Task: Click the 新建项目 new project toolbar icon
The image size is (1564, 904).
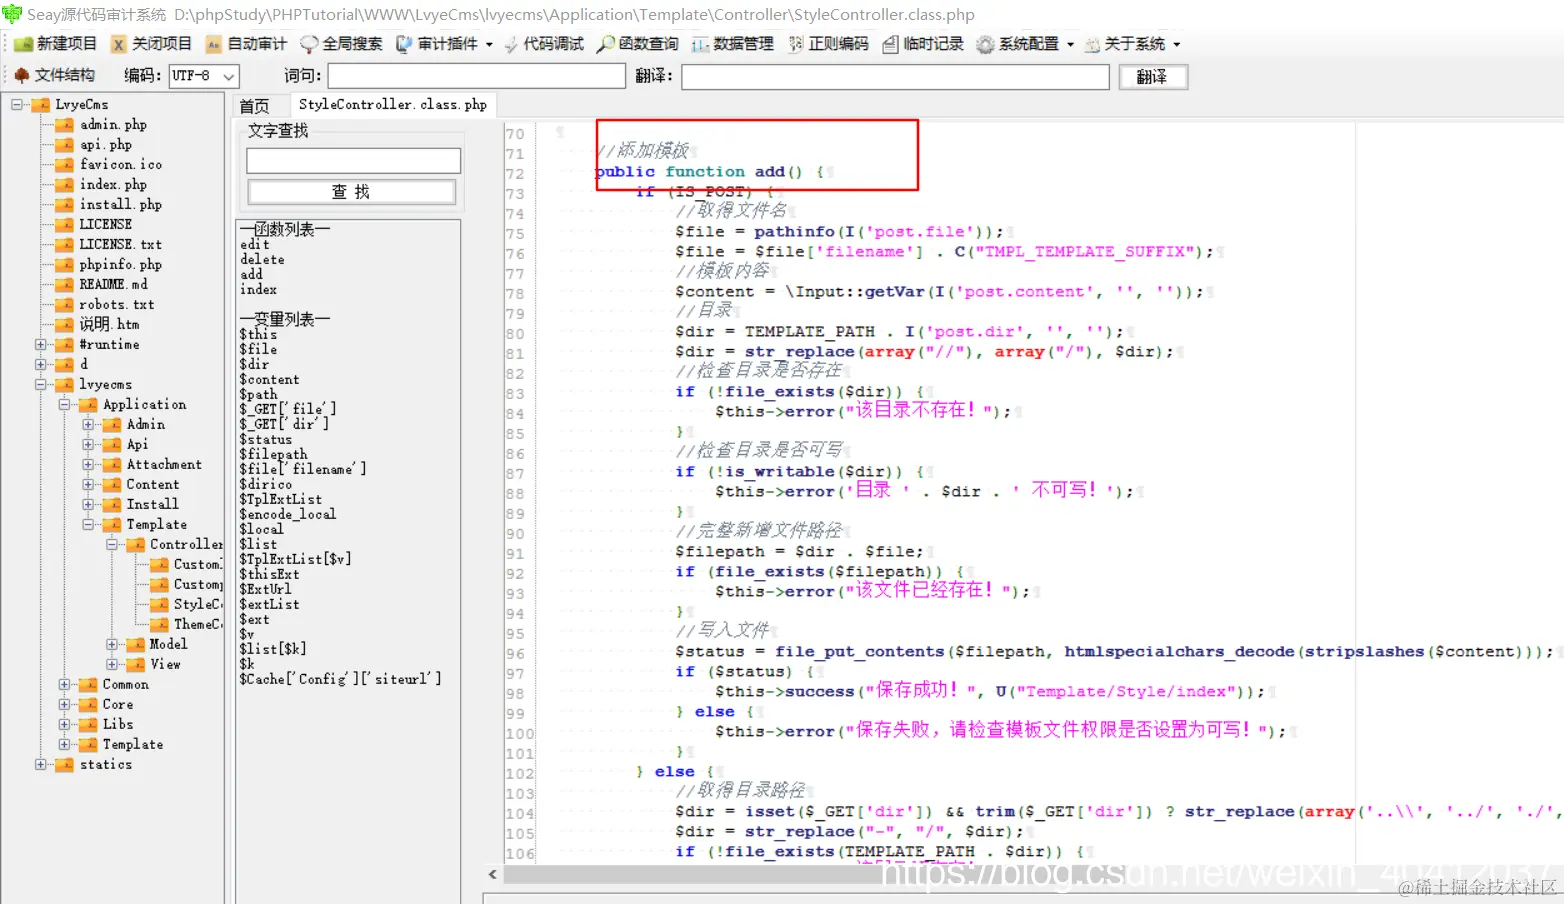Action: 24,44
